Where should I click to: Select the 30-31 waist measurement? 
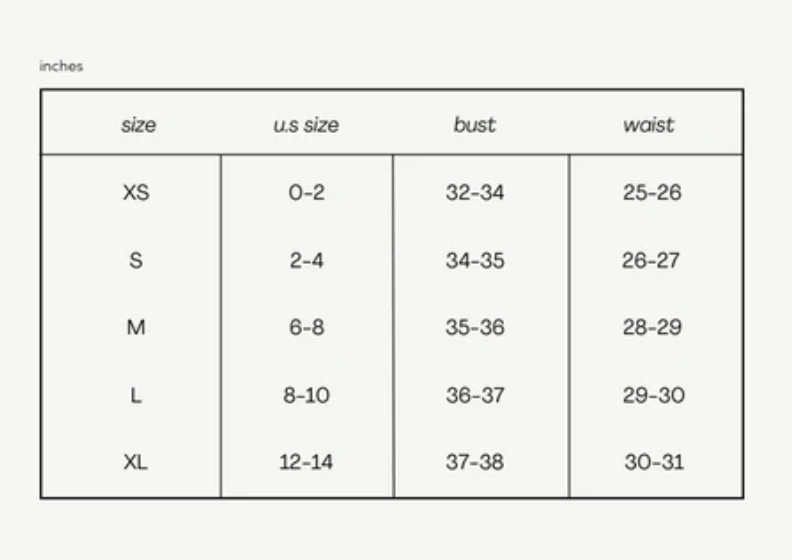(654, 462)
